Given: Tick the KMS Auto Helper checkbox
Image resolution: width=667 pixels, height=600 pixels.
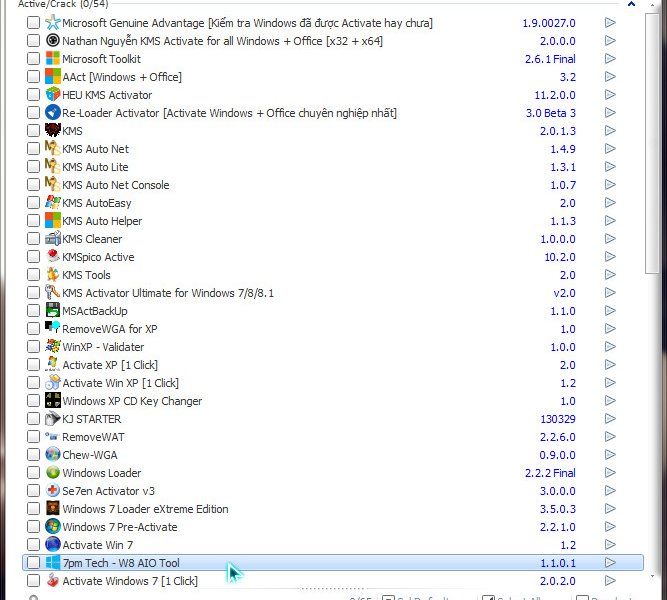Looking at the screenshot, I should 33,220.
